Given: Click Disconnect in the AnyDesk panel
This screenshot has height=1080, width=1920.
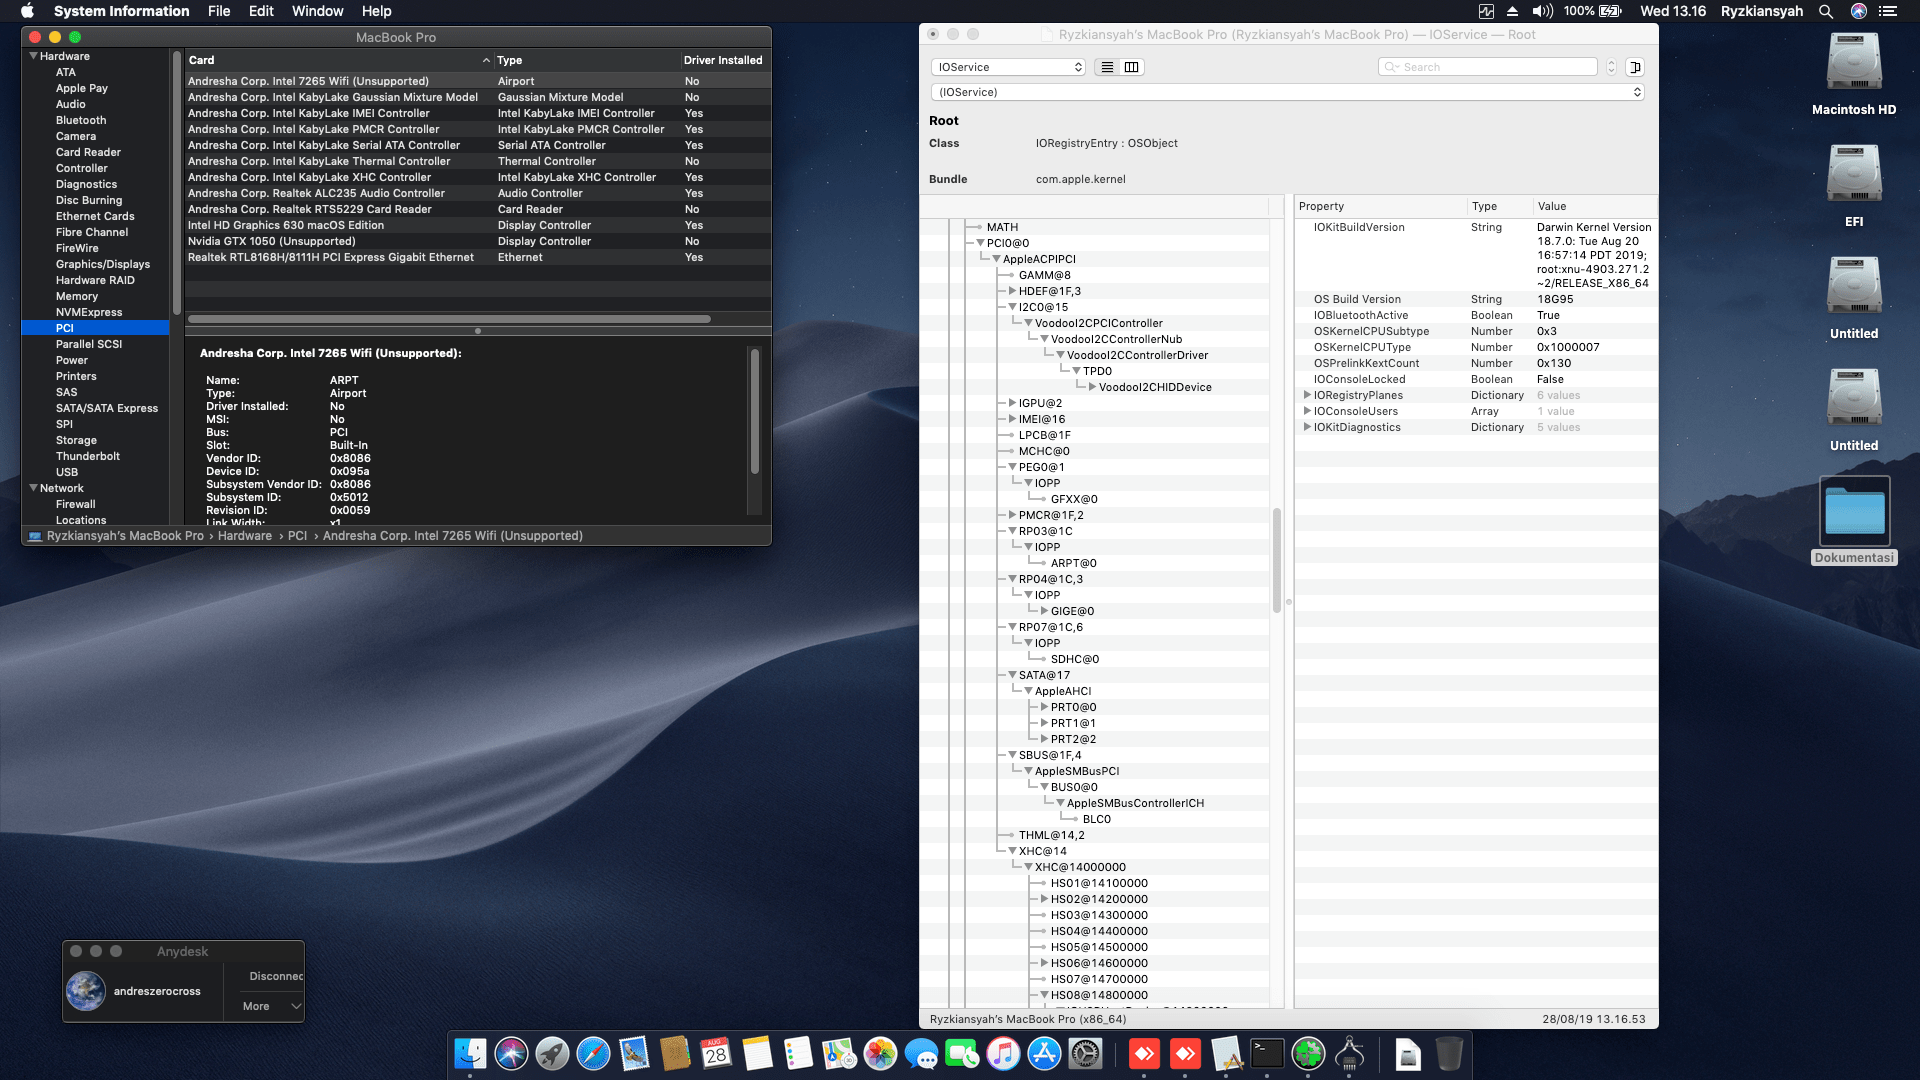Looking at the screenshot, I should pyautogui.click(x=275, y=976).
